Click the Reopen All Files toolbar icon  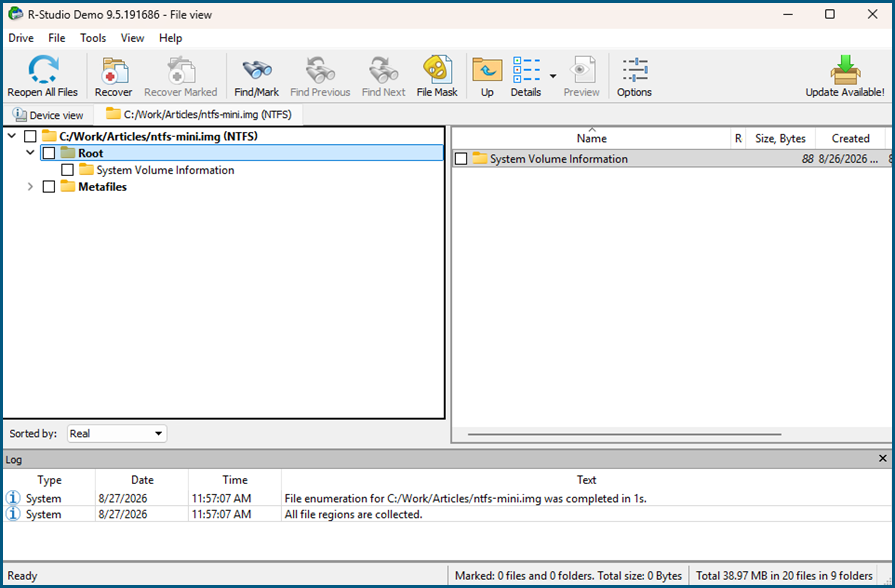tap(43, 70)
